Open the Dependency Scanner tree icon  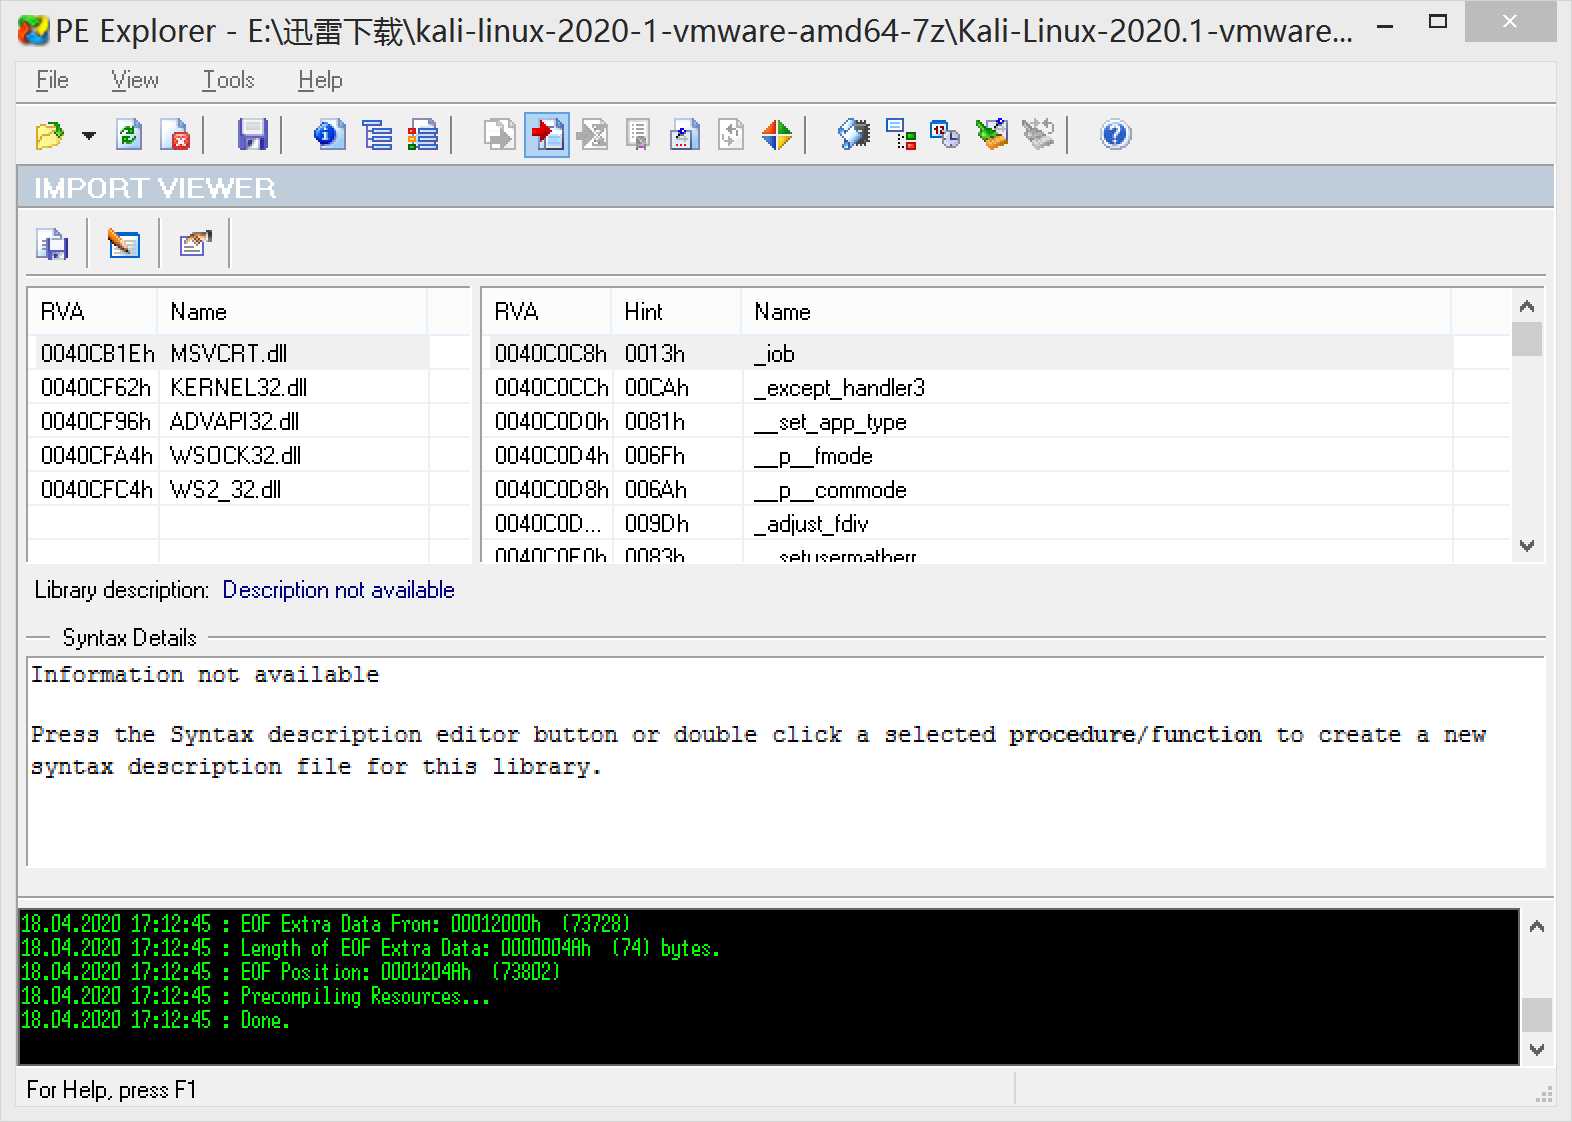(x=900, y=135)
